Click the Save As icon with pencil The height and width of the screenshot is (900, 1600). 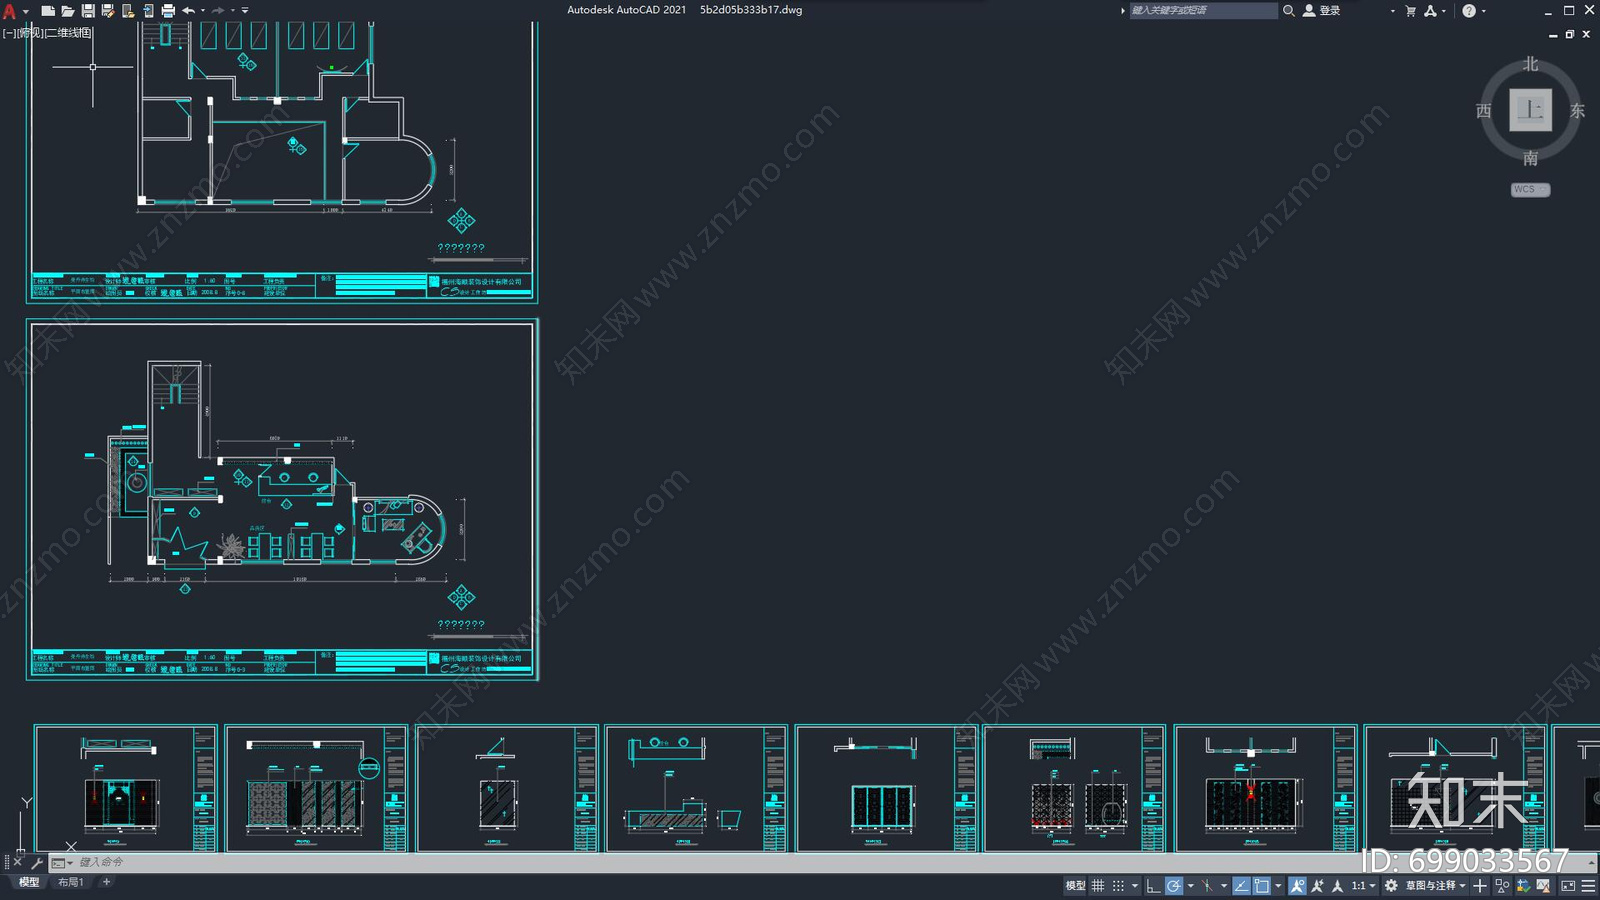coord(108,11)
